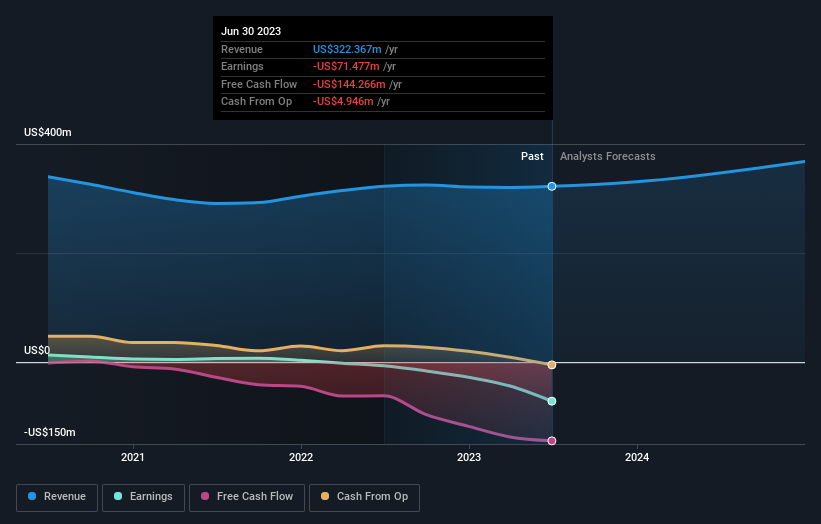Toggle the Free Cash Flow legend button
This screenshot has width=821, height=524.
point(247,497)
